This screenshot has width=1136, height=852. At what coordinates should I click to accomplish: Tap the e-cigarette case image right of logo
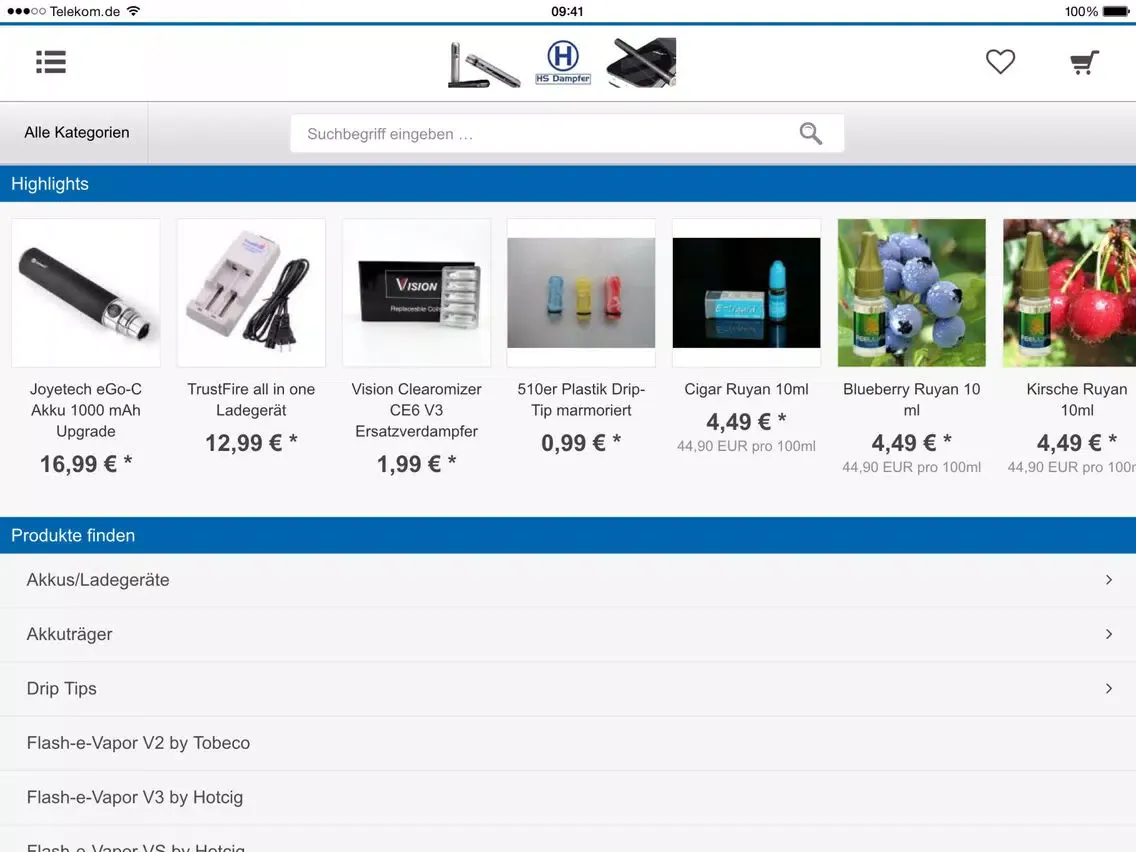tap(640, 62)
